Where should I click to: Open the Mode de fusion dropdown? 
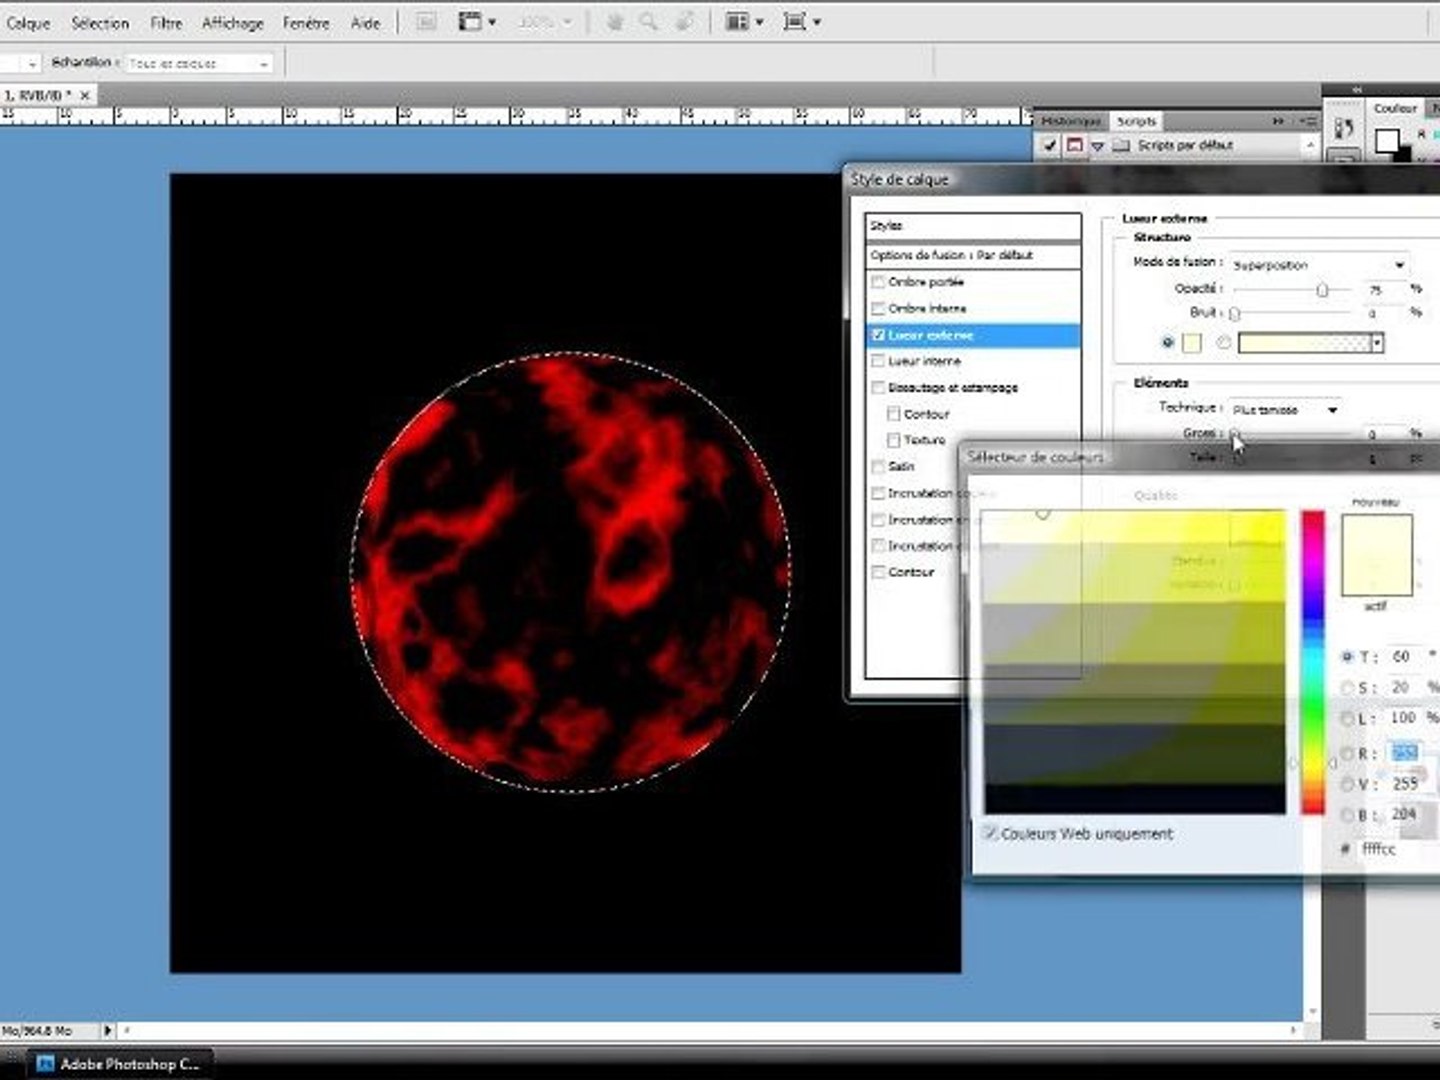[x=1319, y=264]
